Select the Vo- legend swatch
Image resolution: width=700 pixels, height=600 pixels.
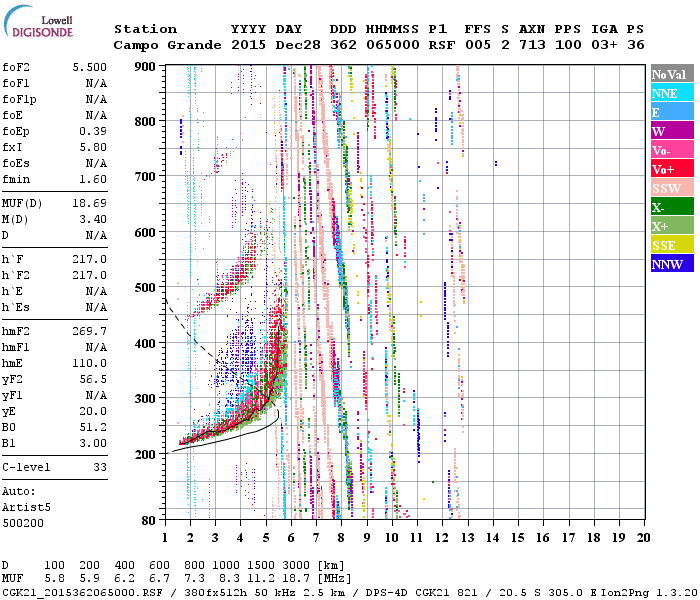[672, 150]
